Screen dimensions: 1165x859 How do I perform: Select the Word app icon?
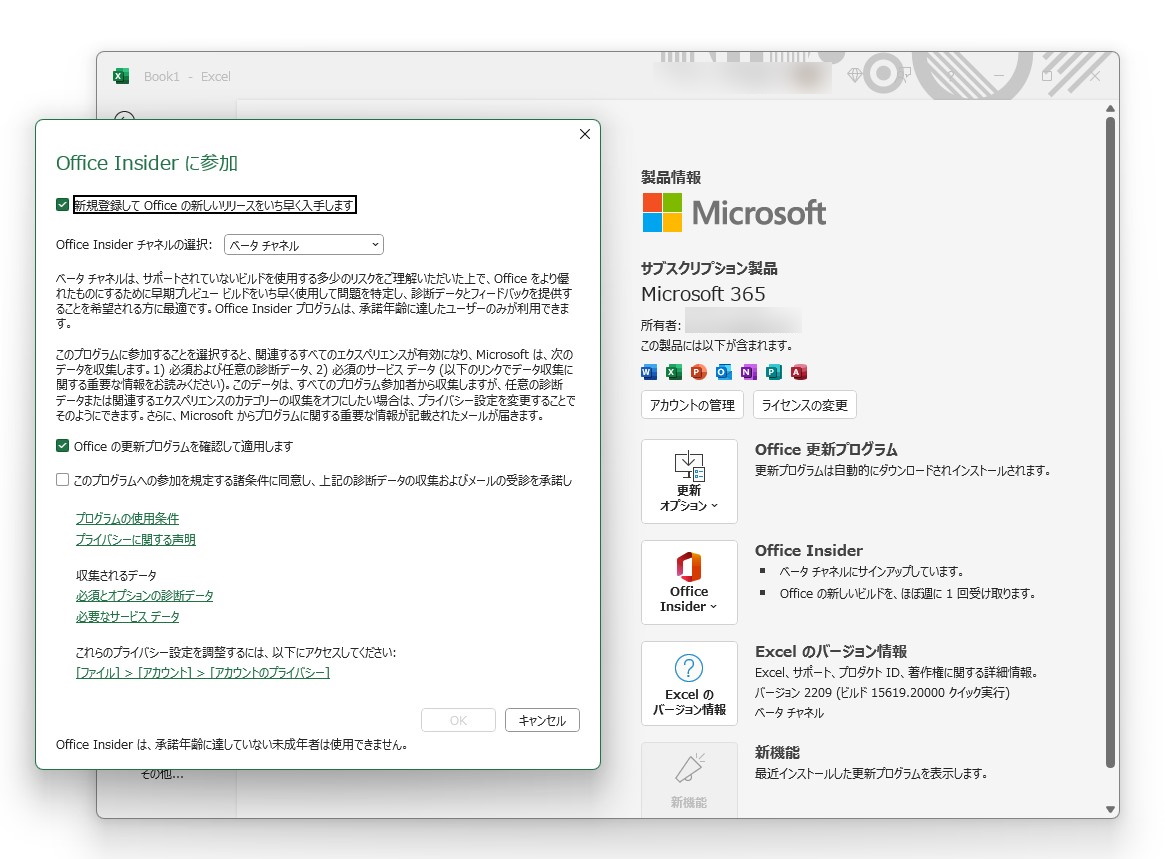tap(648, 372)
